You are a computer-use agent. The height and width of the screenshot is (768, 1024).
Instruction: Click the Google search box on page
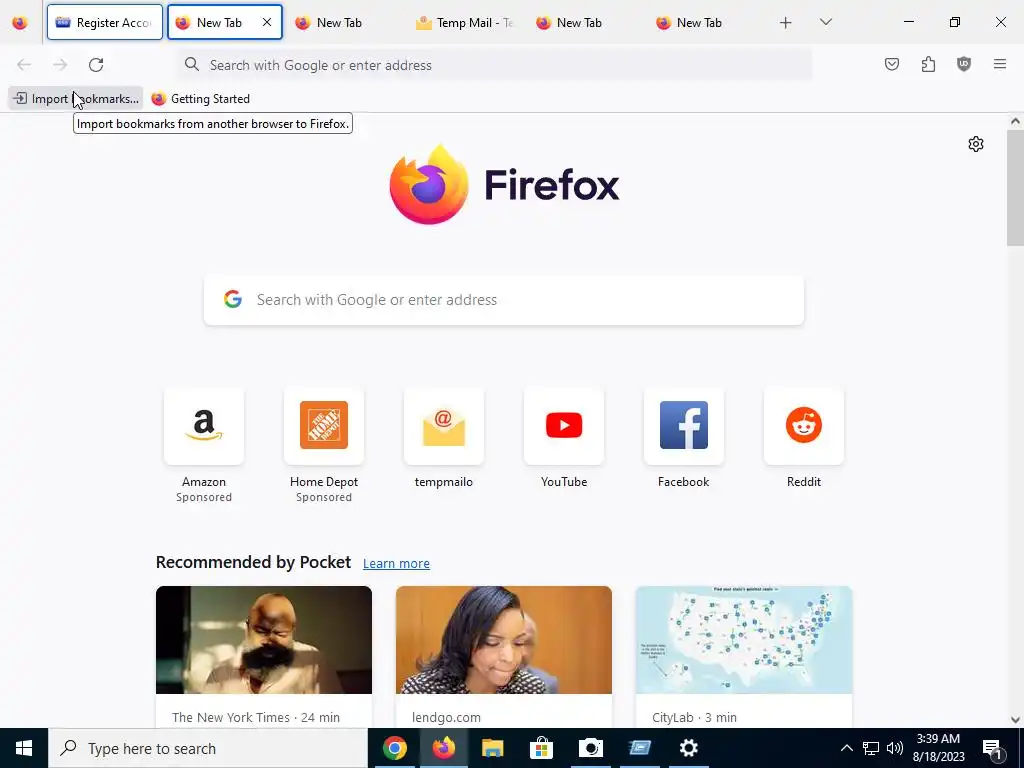point(504,300)
